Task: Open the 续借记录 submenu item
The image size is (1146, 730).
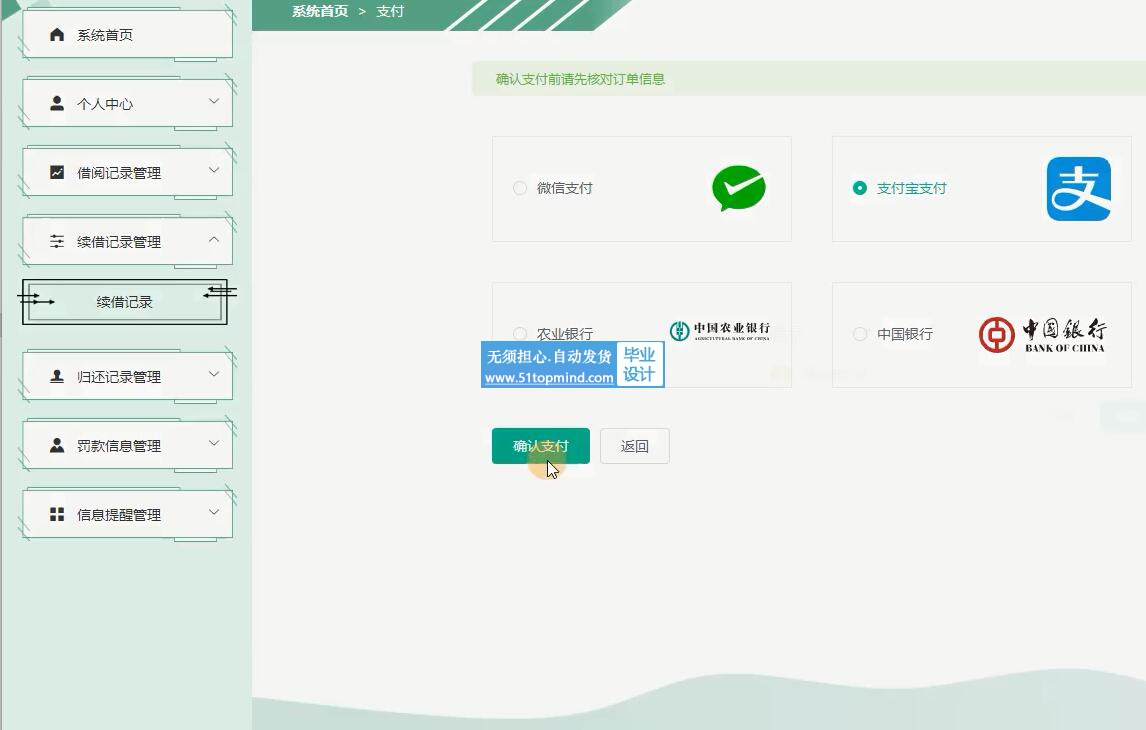Action: click(125, 302)
